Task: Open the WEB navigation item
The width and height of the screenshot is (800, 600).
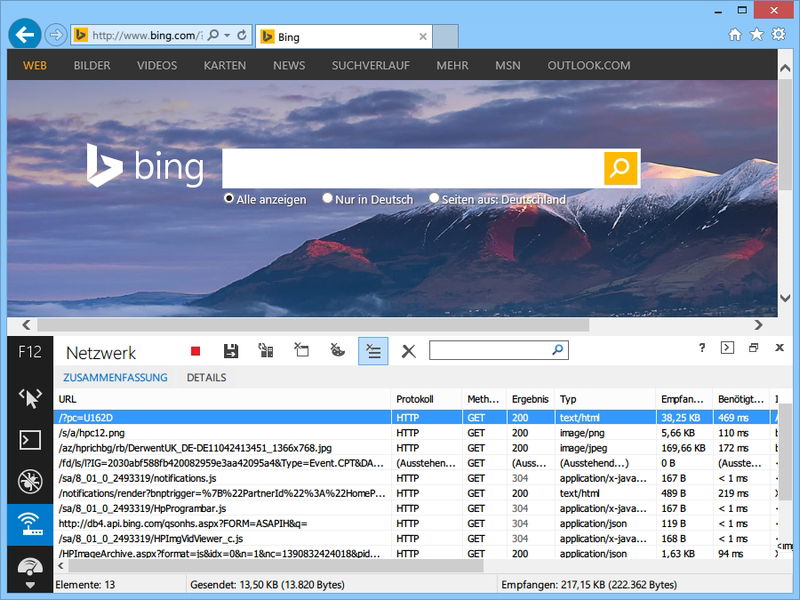Action: (35, 65)
